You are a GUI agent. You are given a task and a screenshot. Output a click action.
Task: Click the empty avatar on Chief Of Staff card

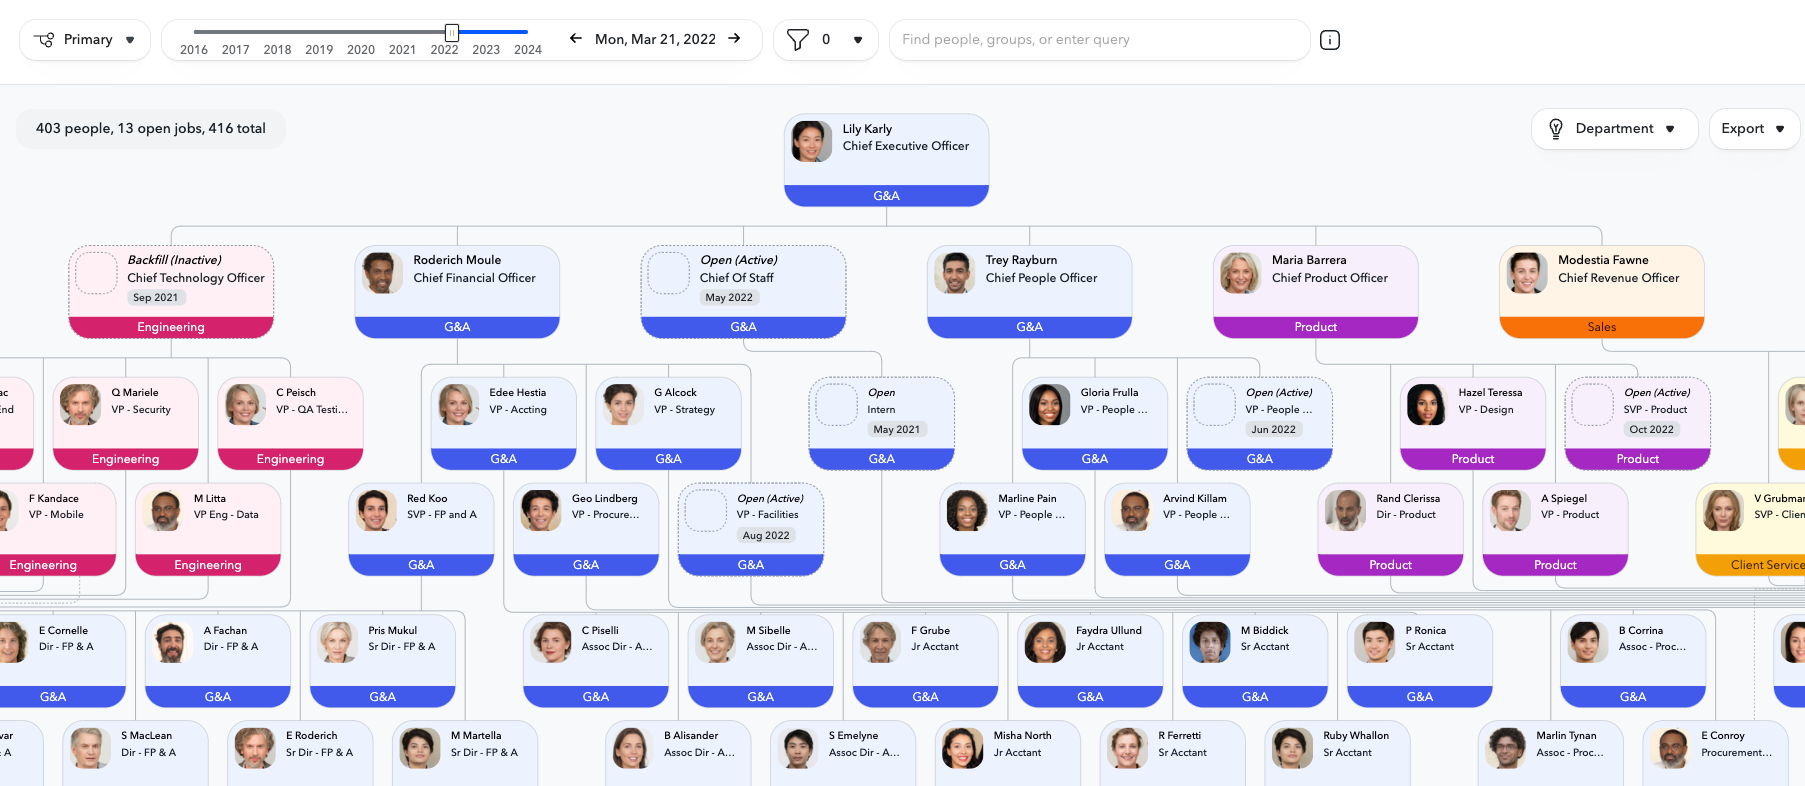[668, 273]
